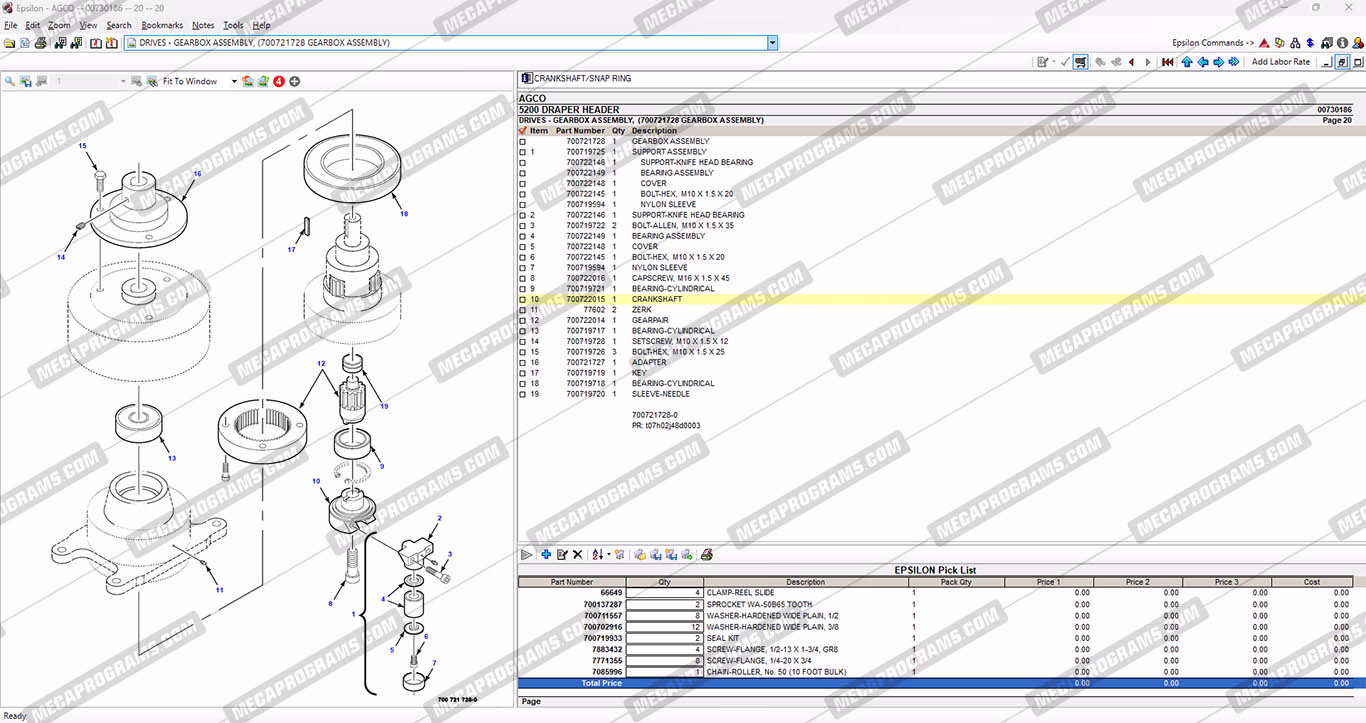Open the Fit To Window zoom dropdown
1366x723 pixels.
234,81
